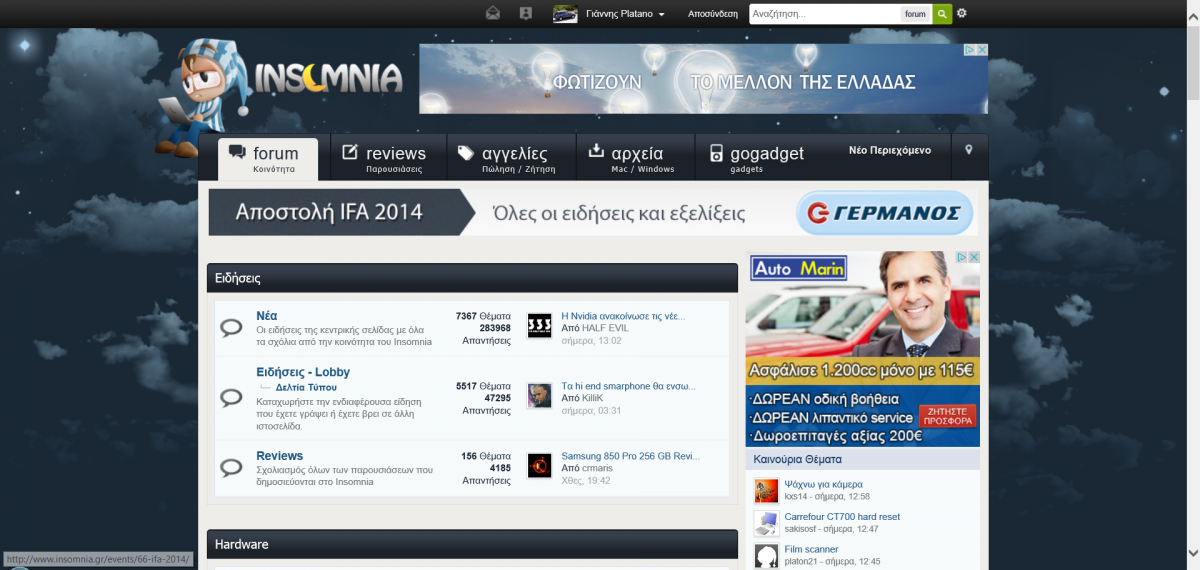Click HALF EVIL avatar thumbnail
Viewport: 1200px width, 570px height.
[539, 326]
